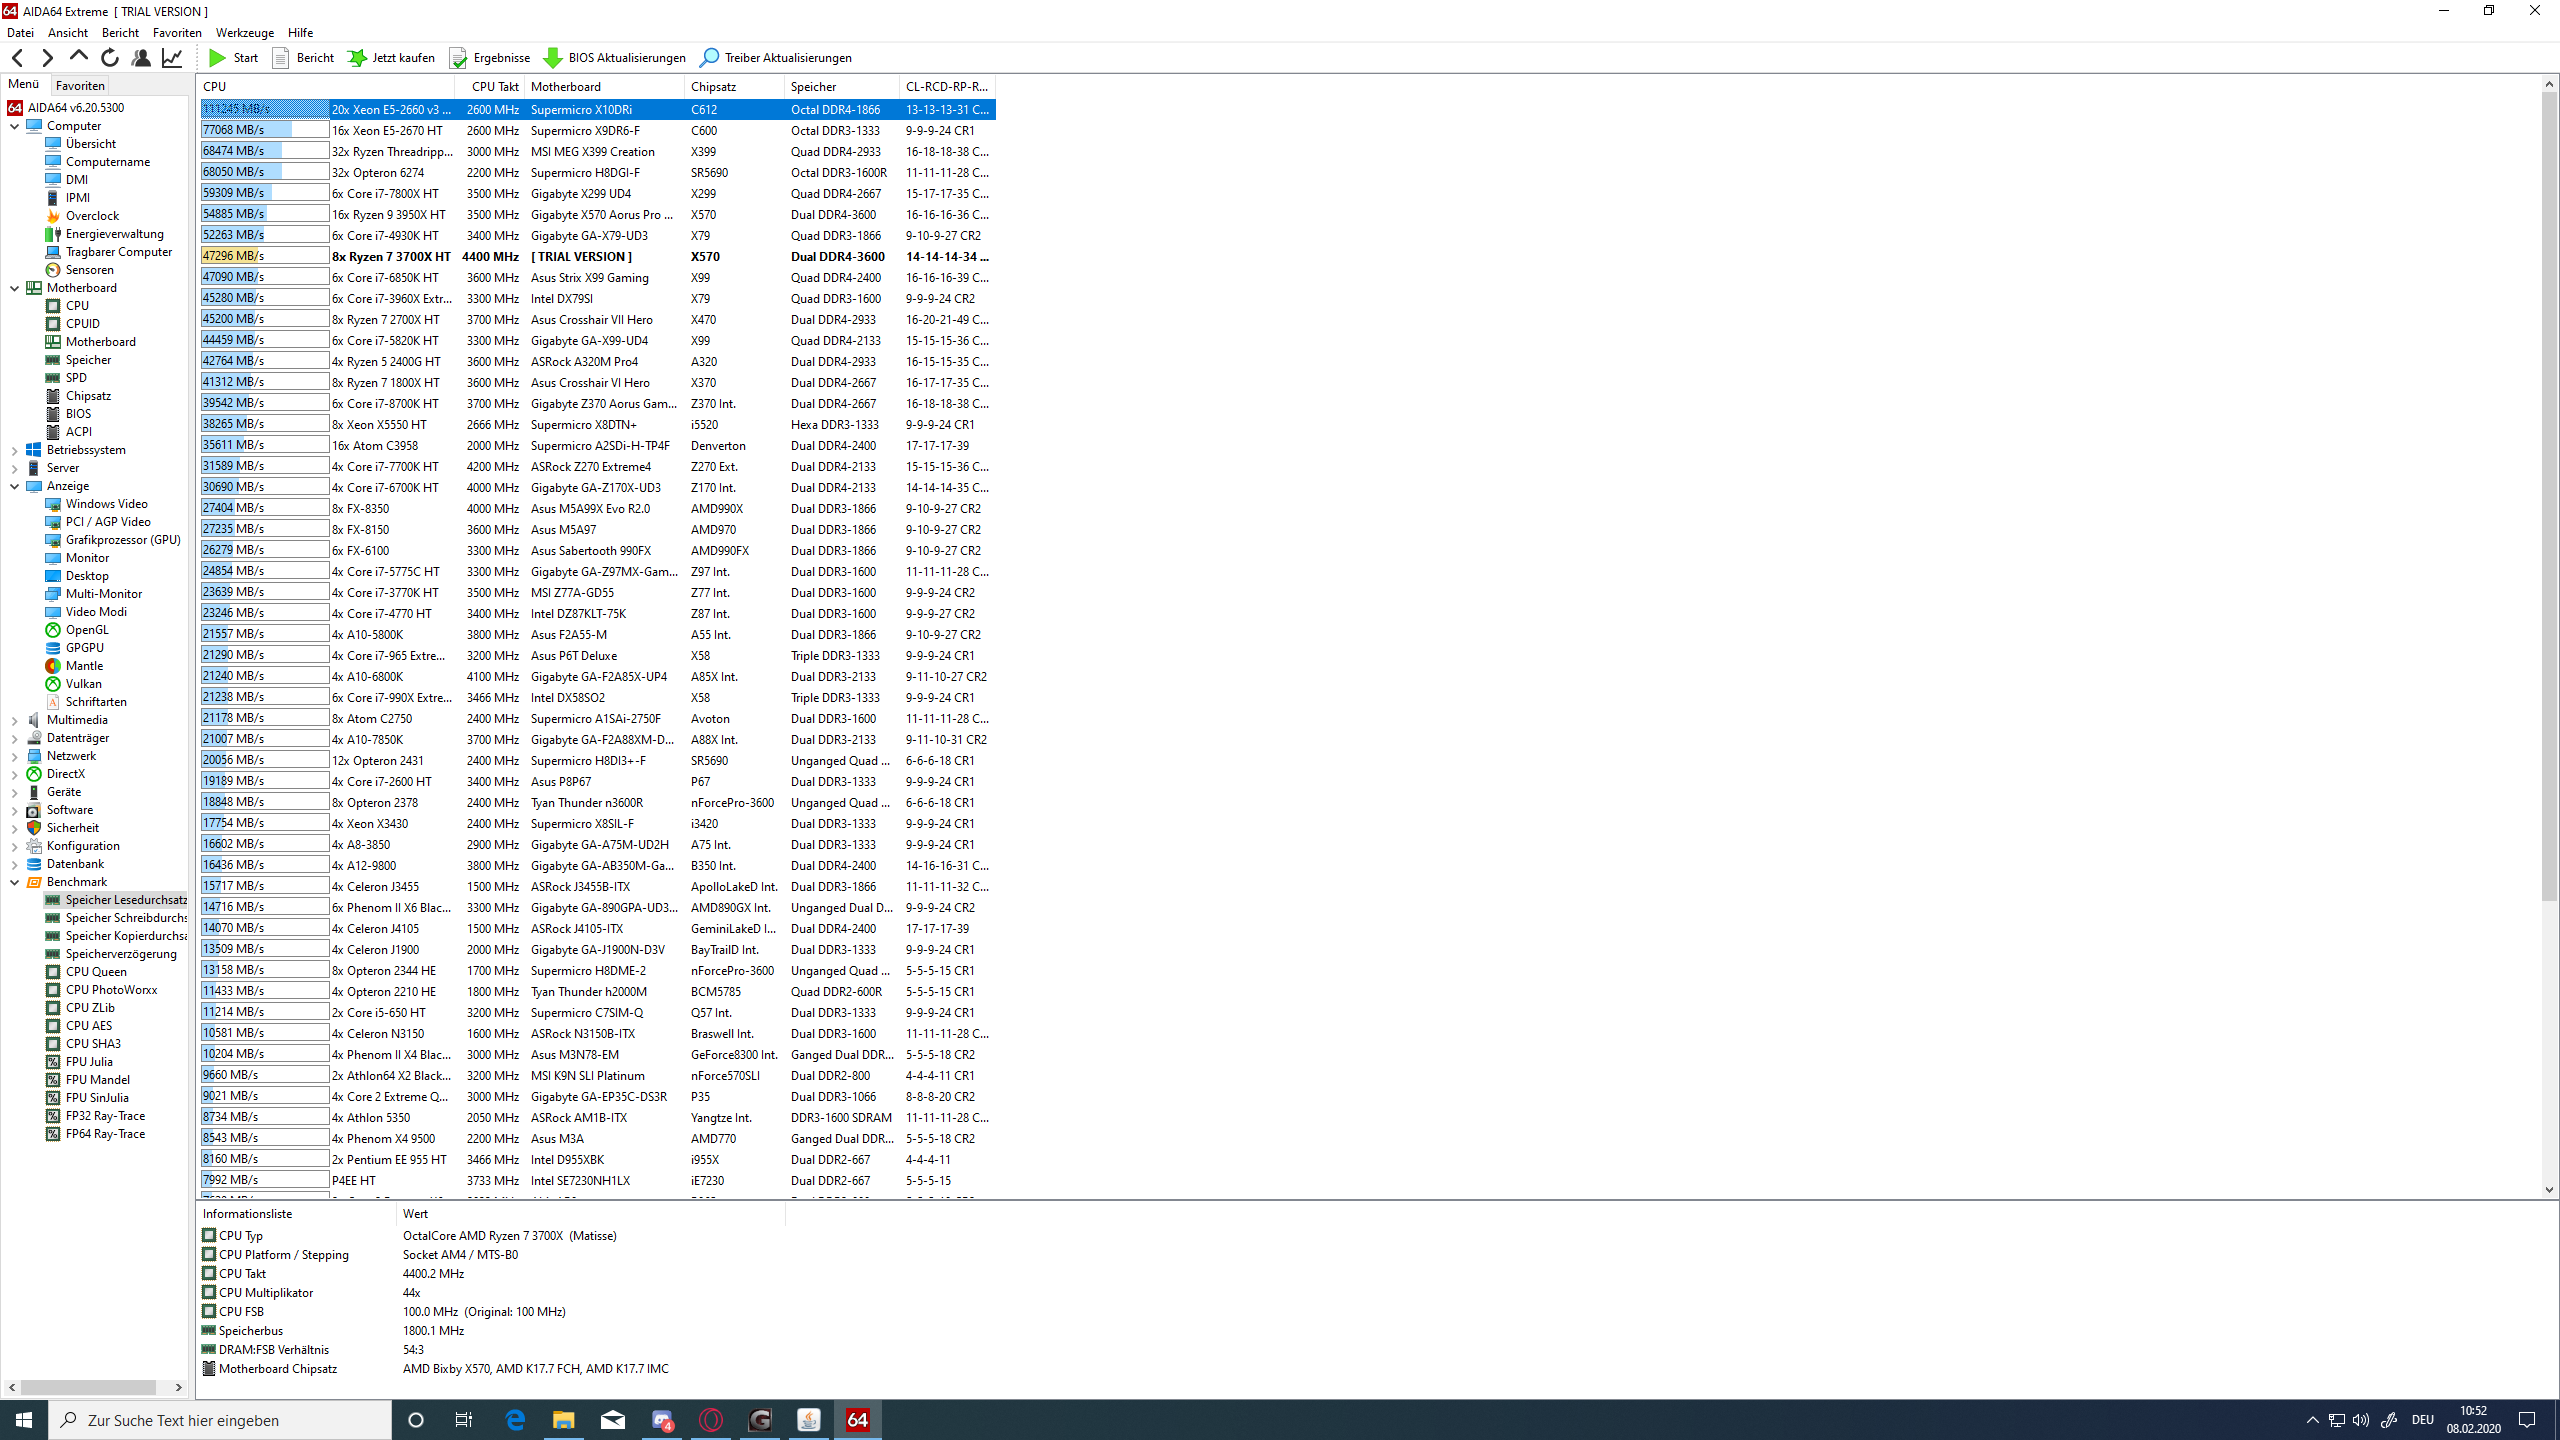Open File Explorer from the taskbar
The width and height of the screenshot is (2560, 1440).
coord(564,1420)
